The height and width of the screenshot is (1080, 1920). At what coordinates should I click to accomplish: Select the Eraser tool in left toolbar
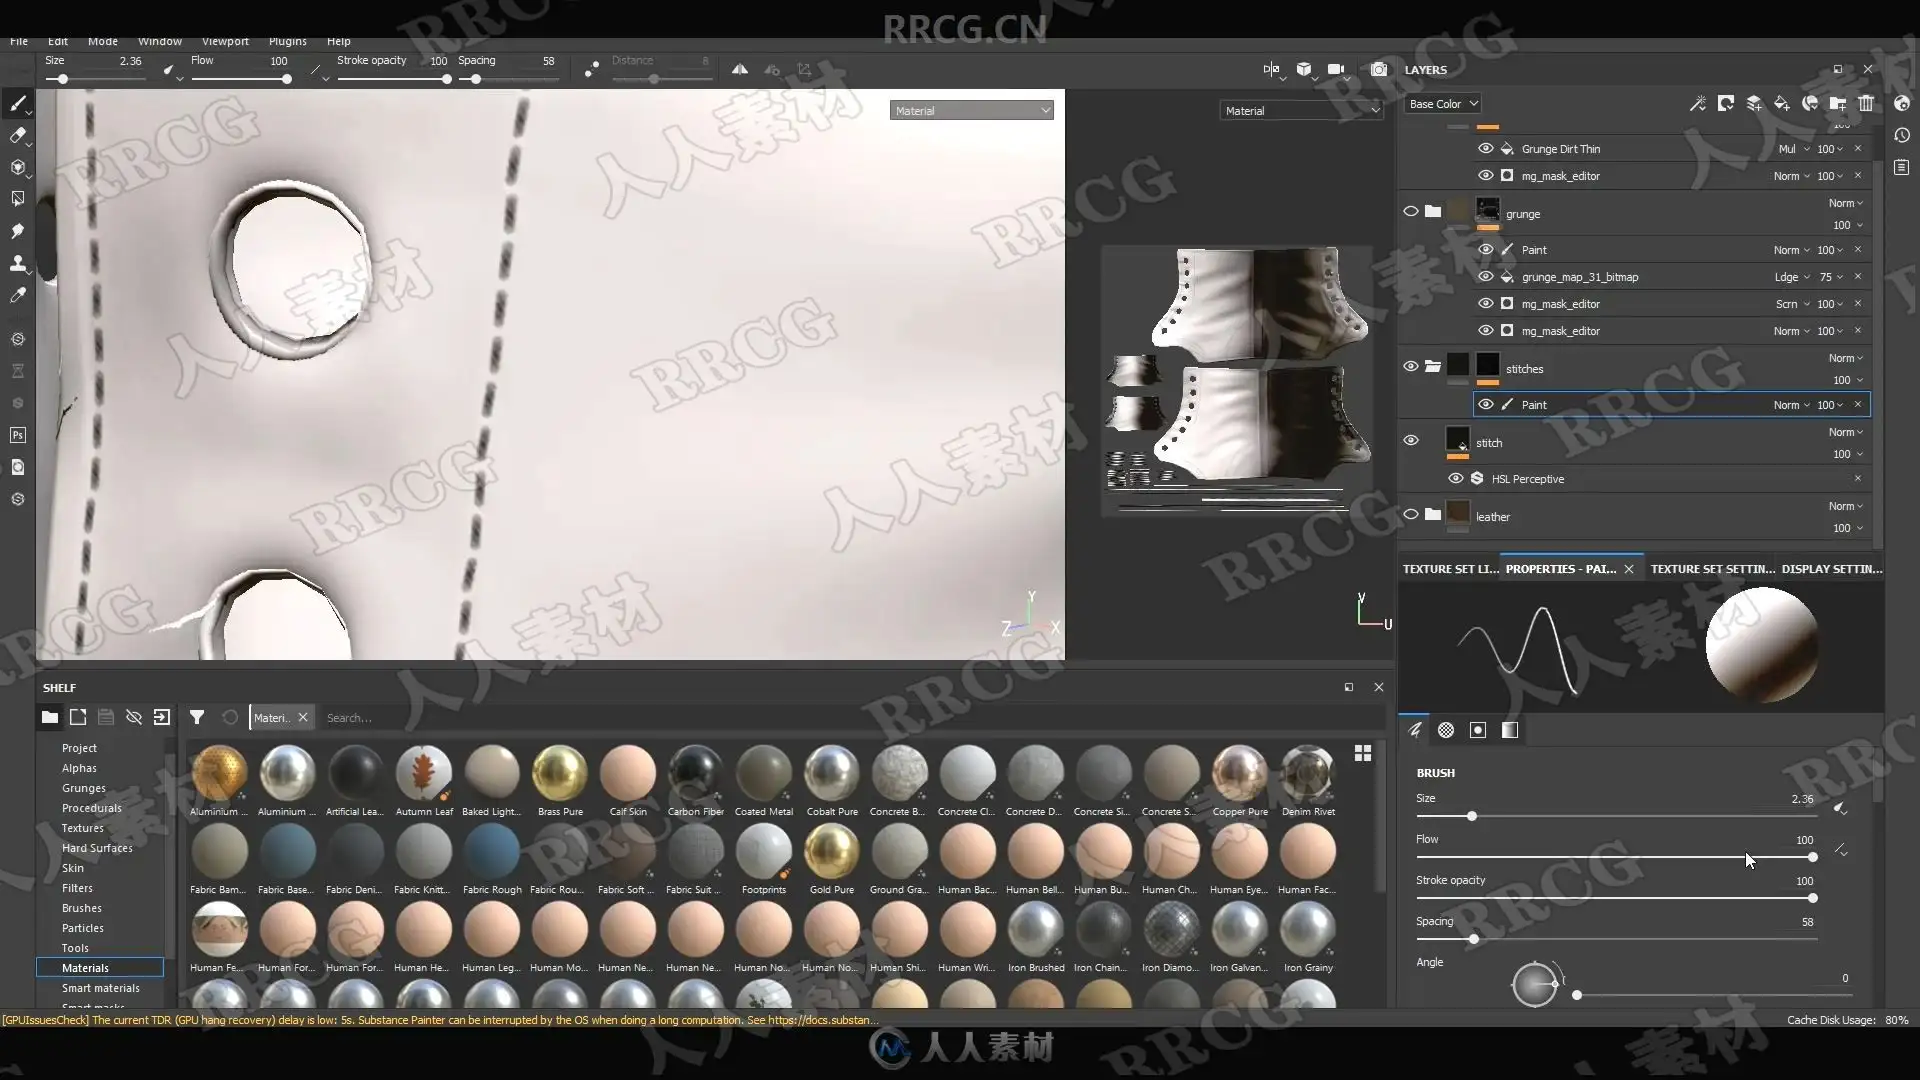18,136
